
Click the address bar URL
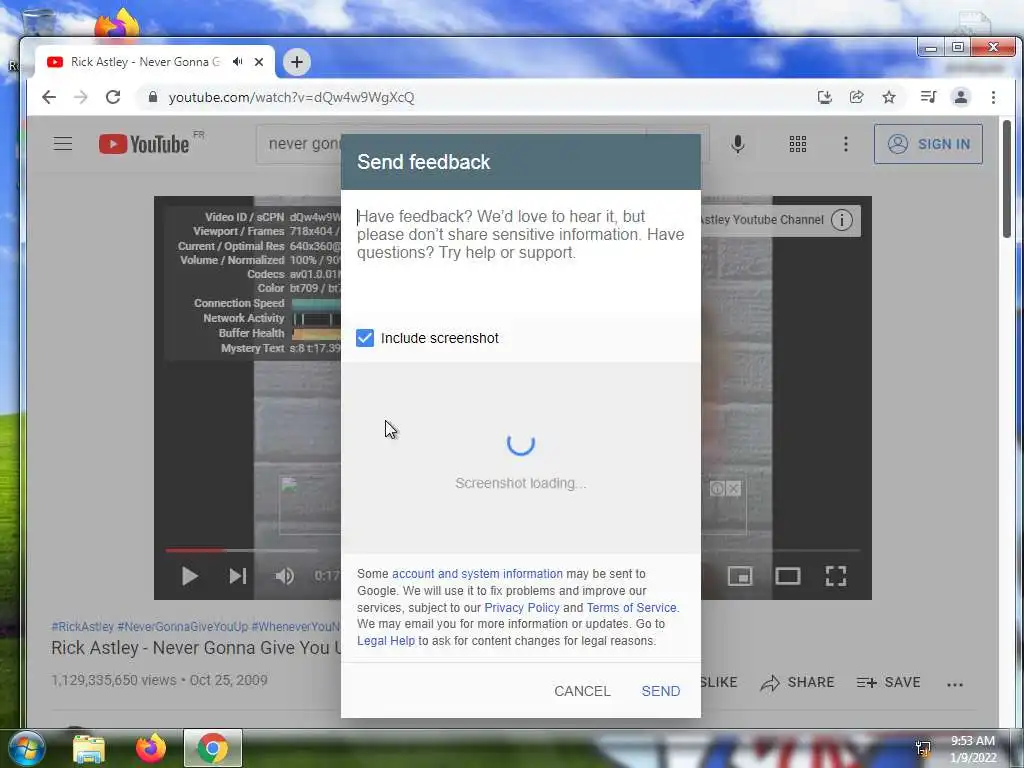pyautogui.click(x=291, y=97)
